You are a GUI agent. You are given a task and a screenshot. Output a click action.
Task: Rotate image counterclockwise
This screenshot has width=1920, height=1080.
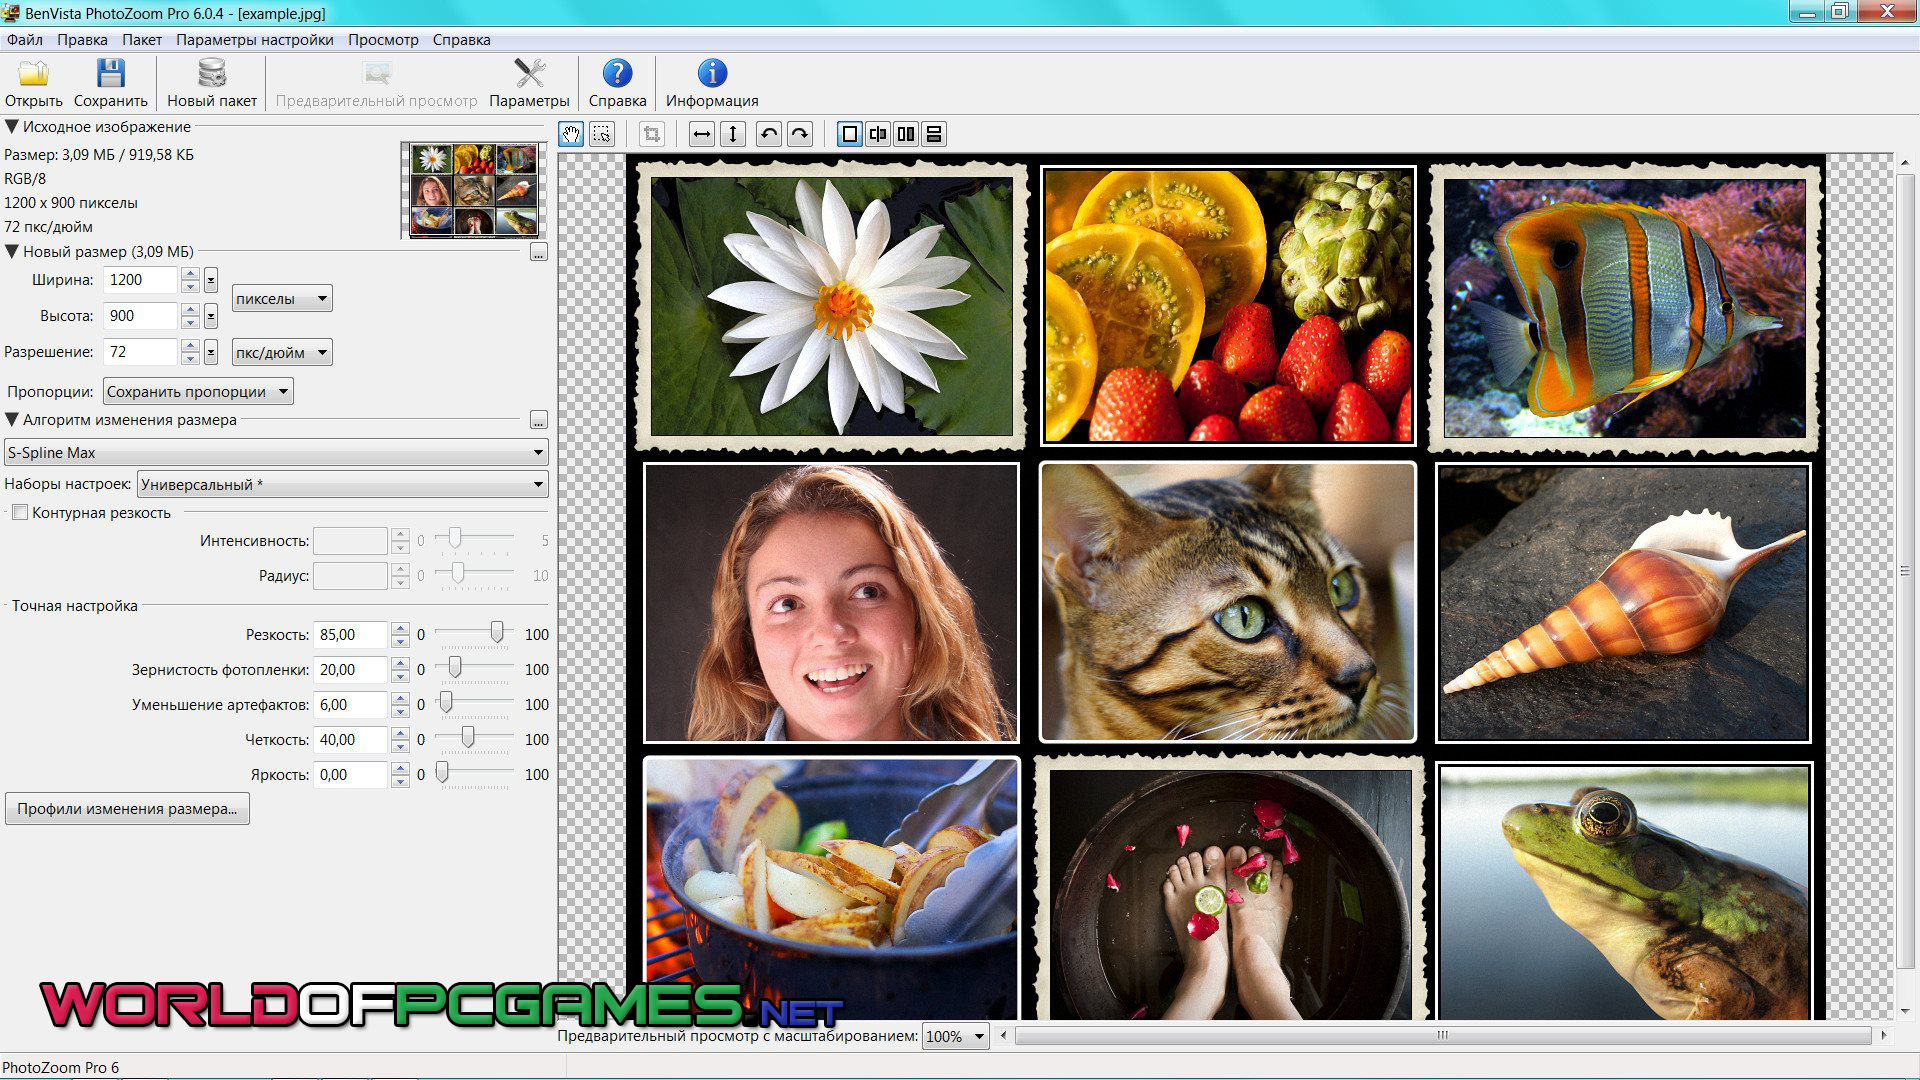(768, 134)
